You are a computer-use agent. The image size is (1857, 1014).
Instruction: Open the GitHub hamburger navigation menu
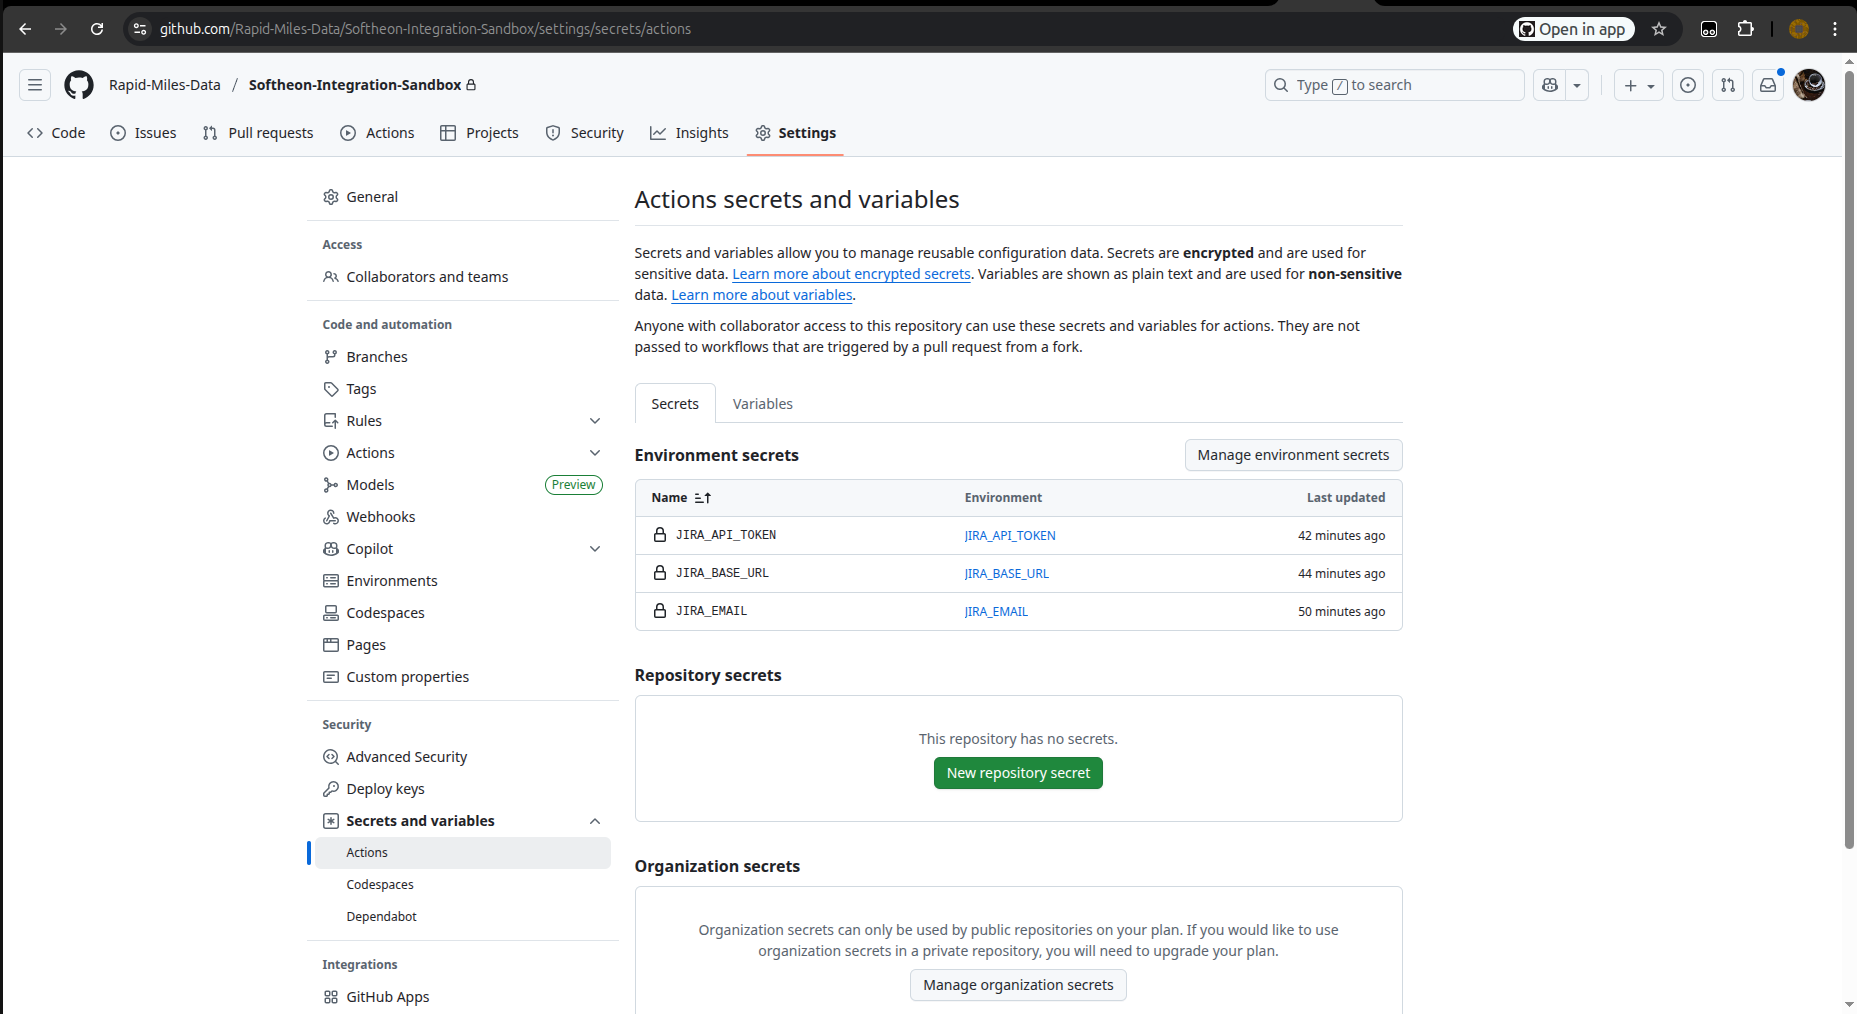(35, 85)
